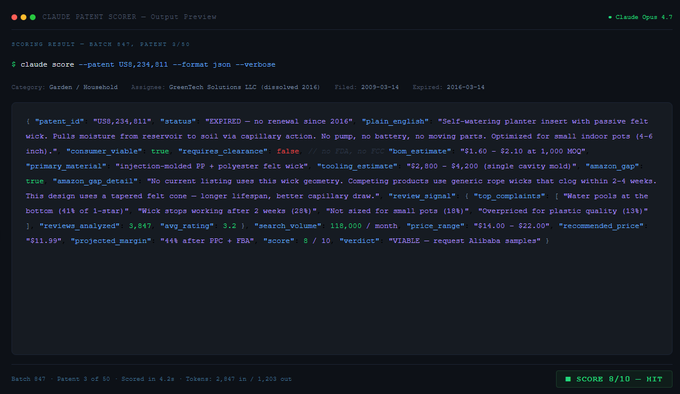Click the "requires_clearance" JSON key

point(223,151)
